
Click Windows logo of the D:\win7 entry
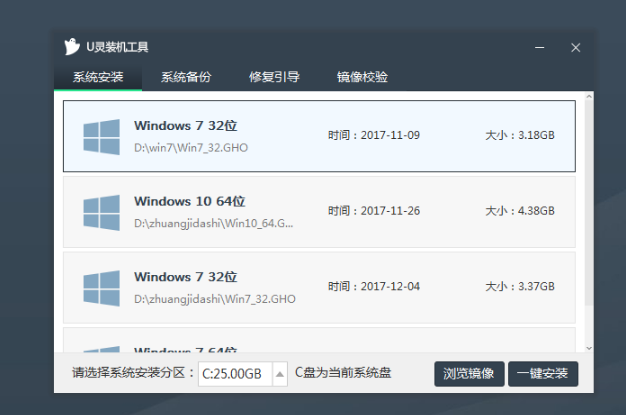[102, 135]
